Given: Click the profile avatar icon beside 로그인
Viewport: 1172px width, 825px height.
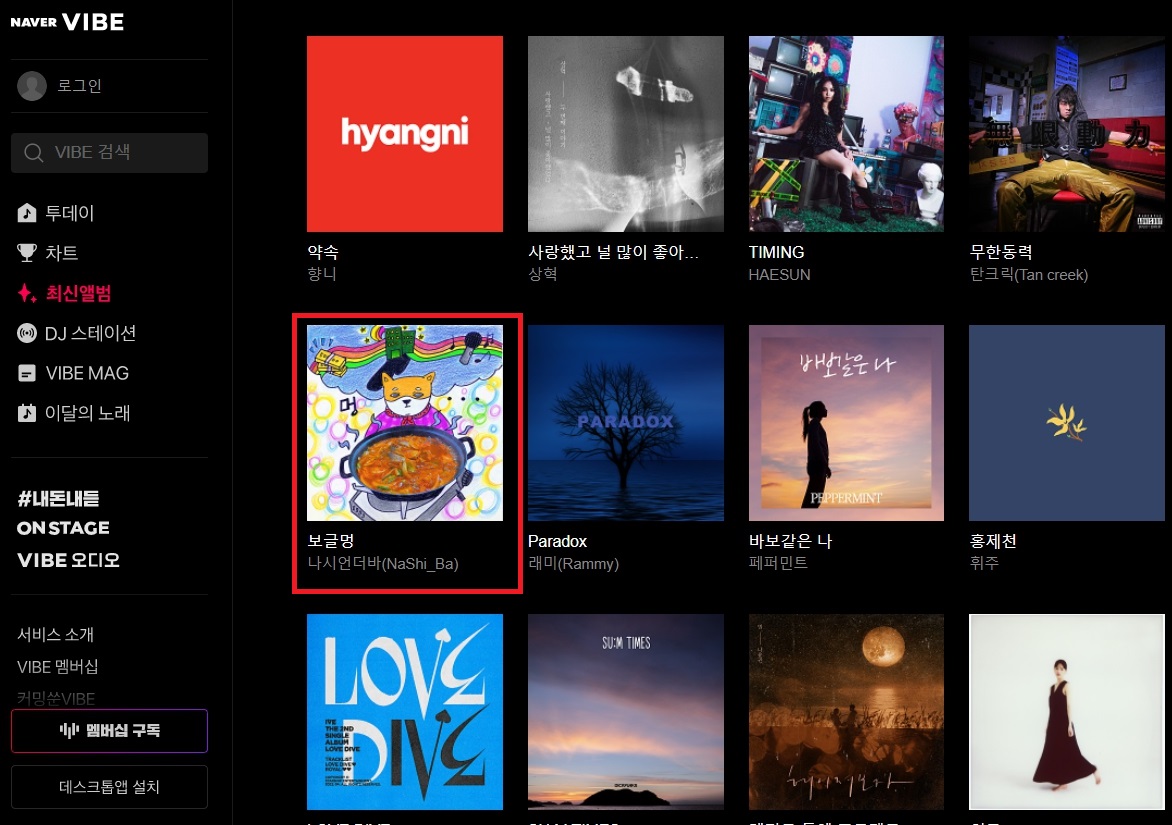Looking at the screenshot, I should [x=32, y=86].
